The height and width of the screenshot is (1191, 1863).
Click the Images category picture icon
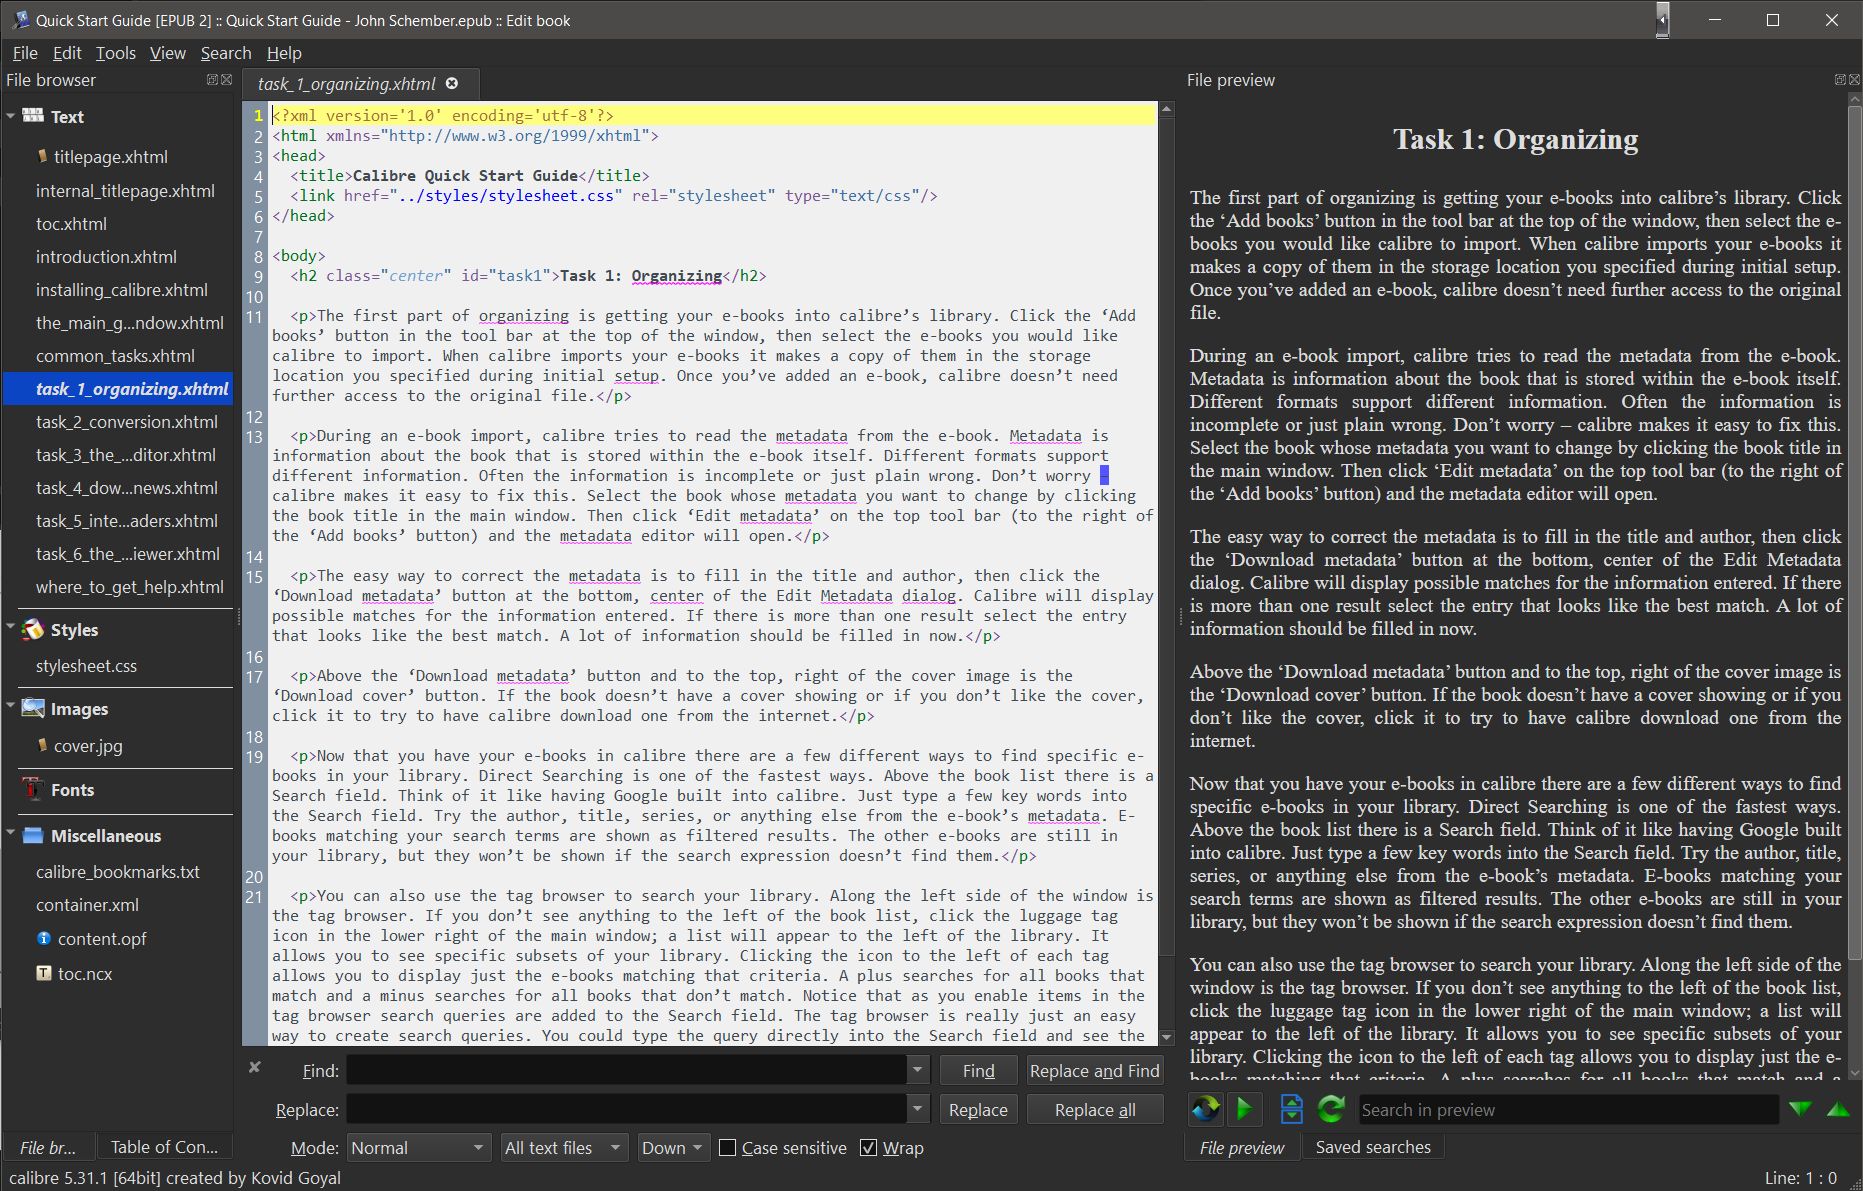click(x=33, y=708)
